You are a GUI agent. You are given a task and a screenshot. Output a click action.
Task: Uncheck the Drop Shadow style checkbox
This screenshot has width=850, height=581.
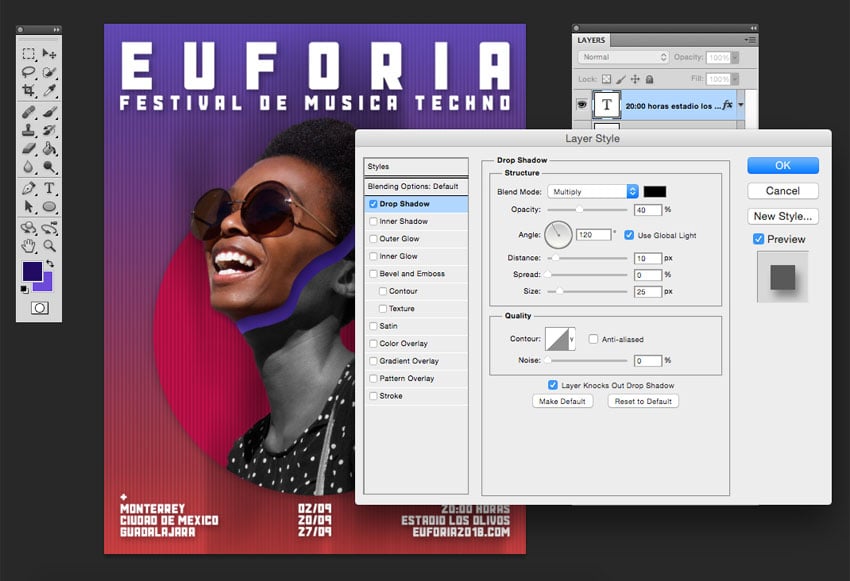(373, 204)
